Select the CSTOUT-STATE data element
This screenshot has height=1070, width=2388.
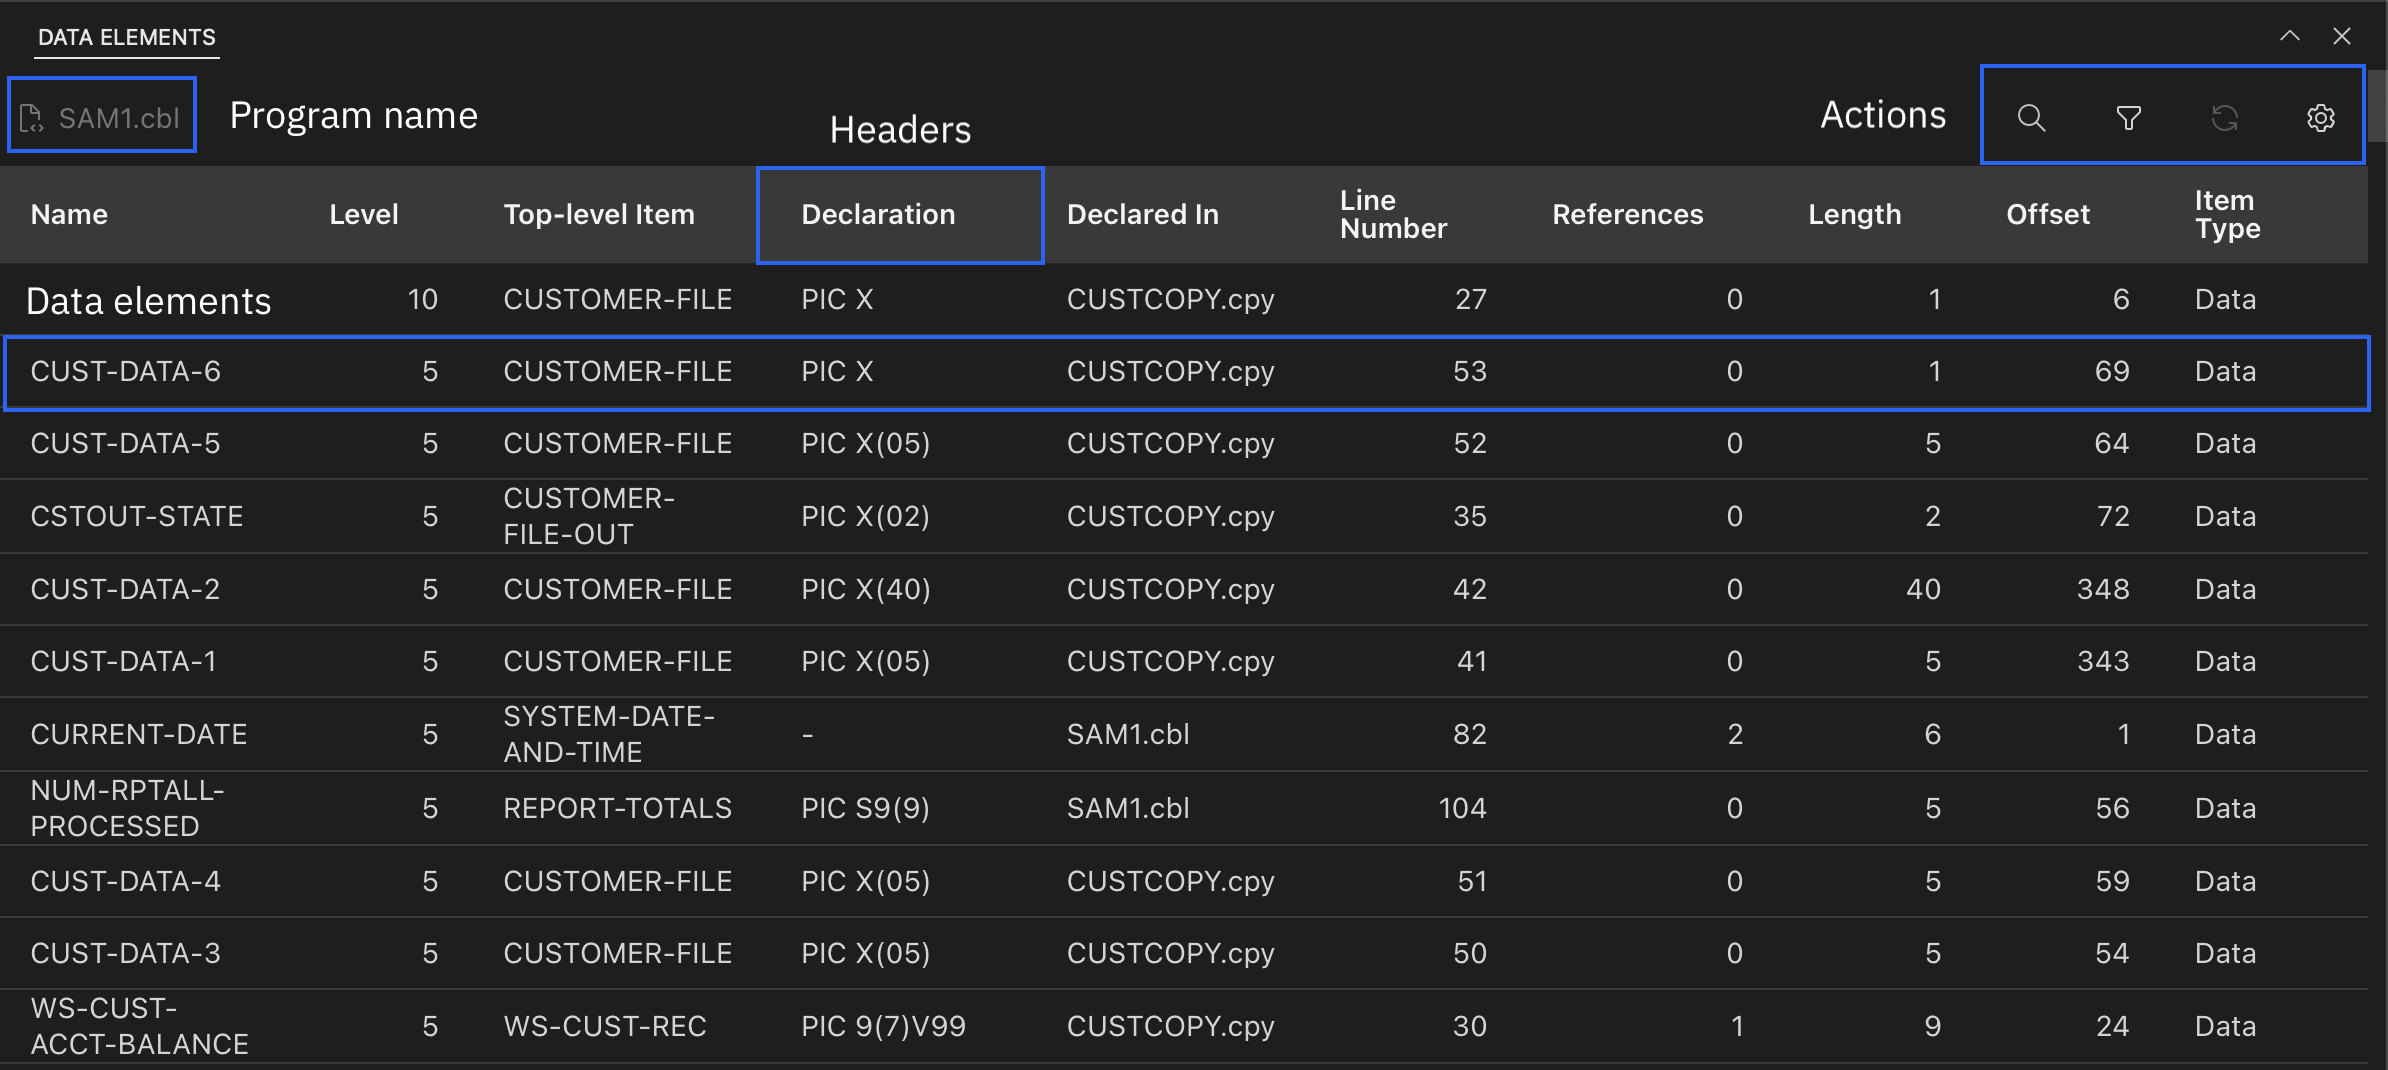click(137, 516)
